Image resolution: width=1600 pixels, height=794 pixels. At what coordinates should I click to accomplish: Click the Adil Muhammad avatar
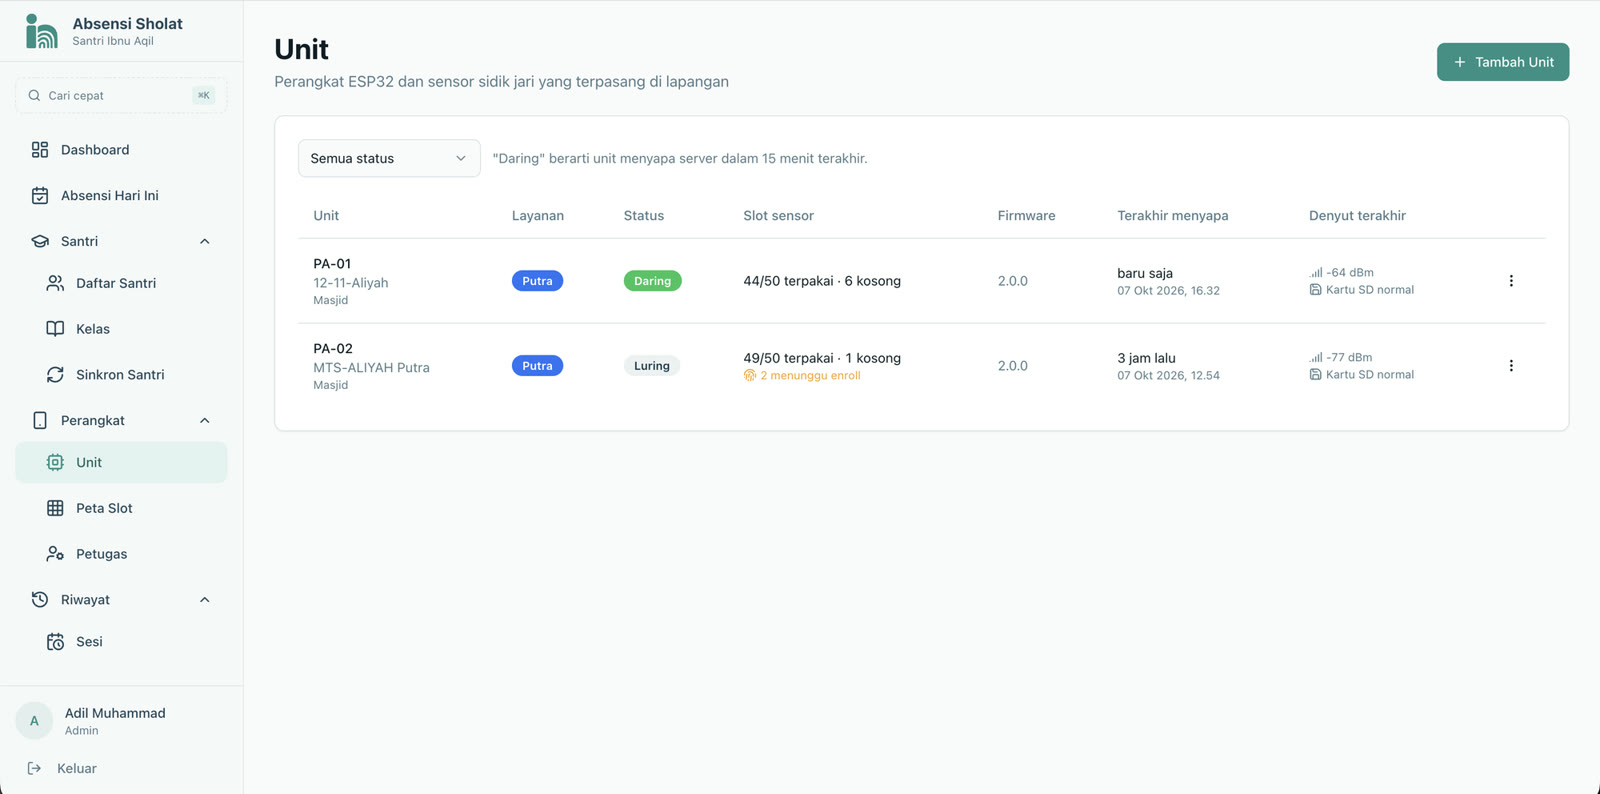(34, 721)
